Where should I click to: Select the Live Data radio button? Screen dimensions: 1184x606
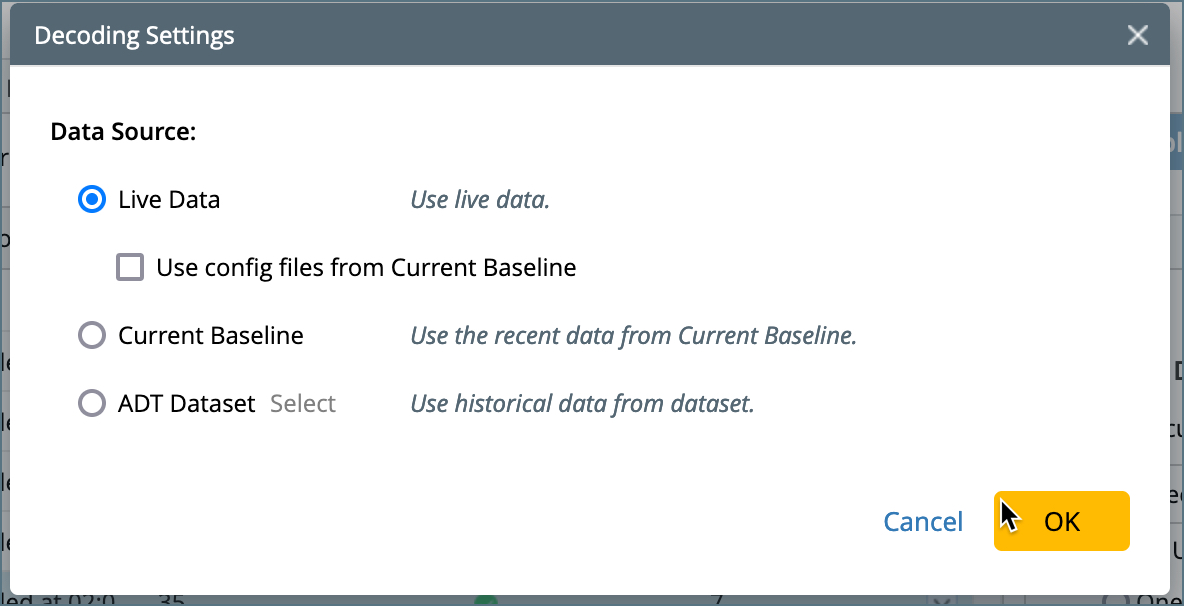pyautogui.click(x=92, y=200)
